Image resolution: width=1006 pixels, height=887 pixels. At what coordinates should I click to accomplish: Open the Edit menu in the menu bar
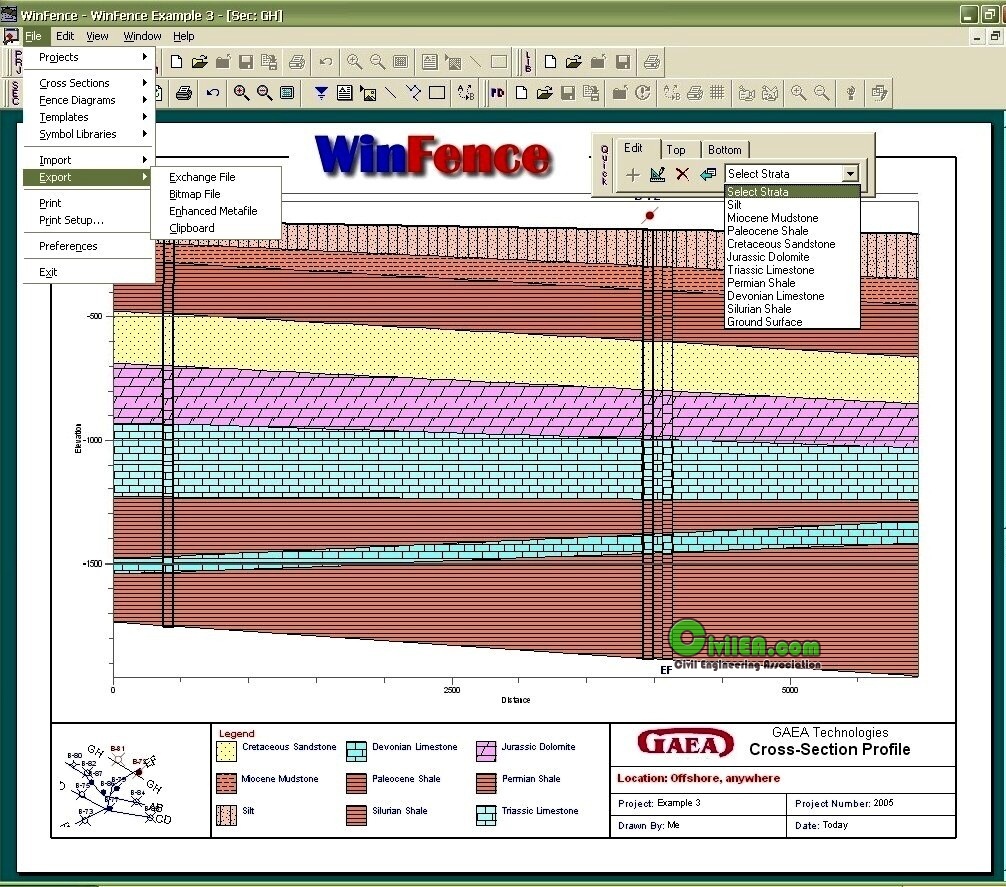pyautogui.click(x=65, y=36)
